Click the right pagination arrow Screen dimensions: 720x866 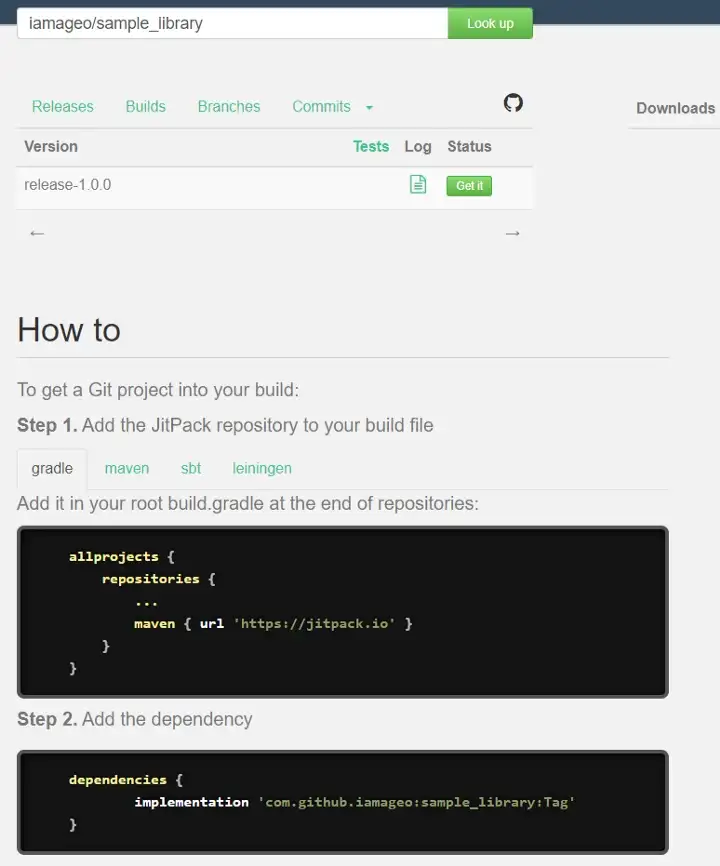click(512, 233)
